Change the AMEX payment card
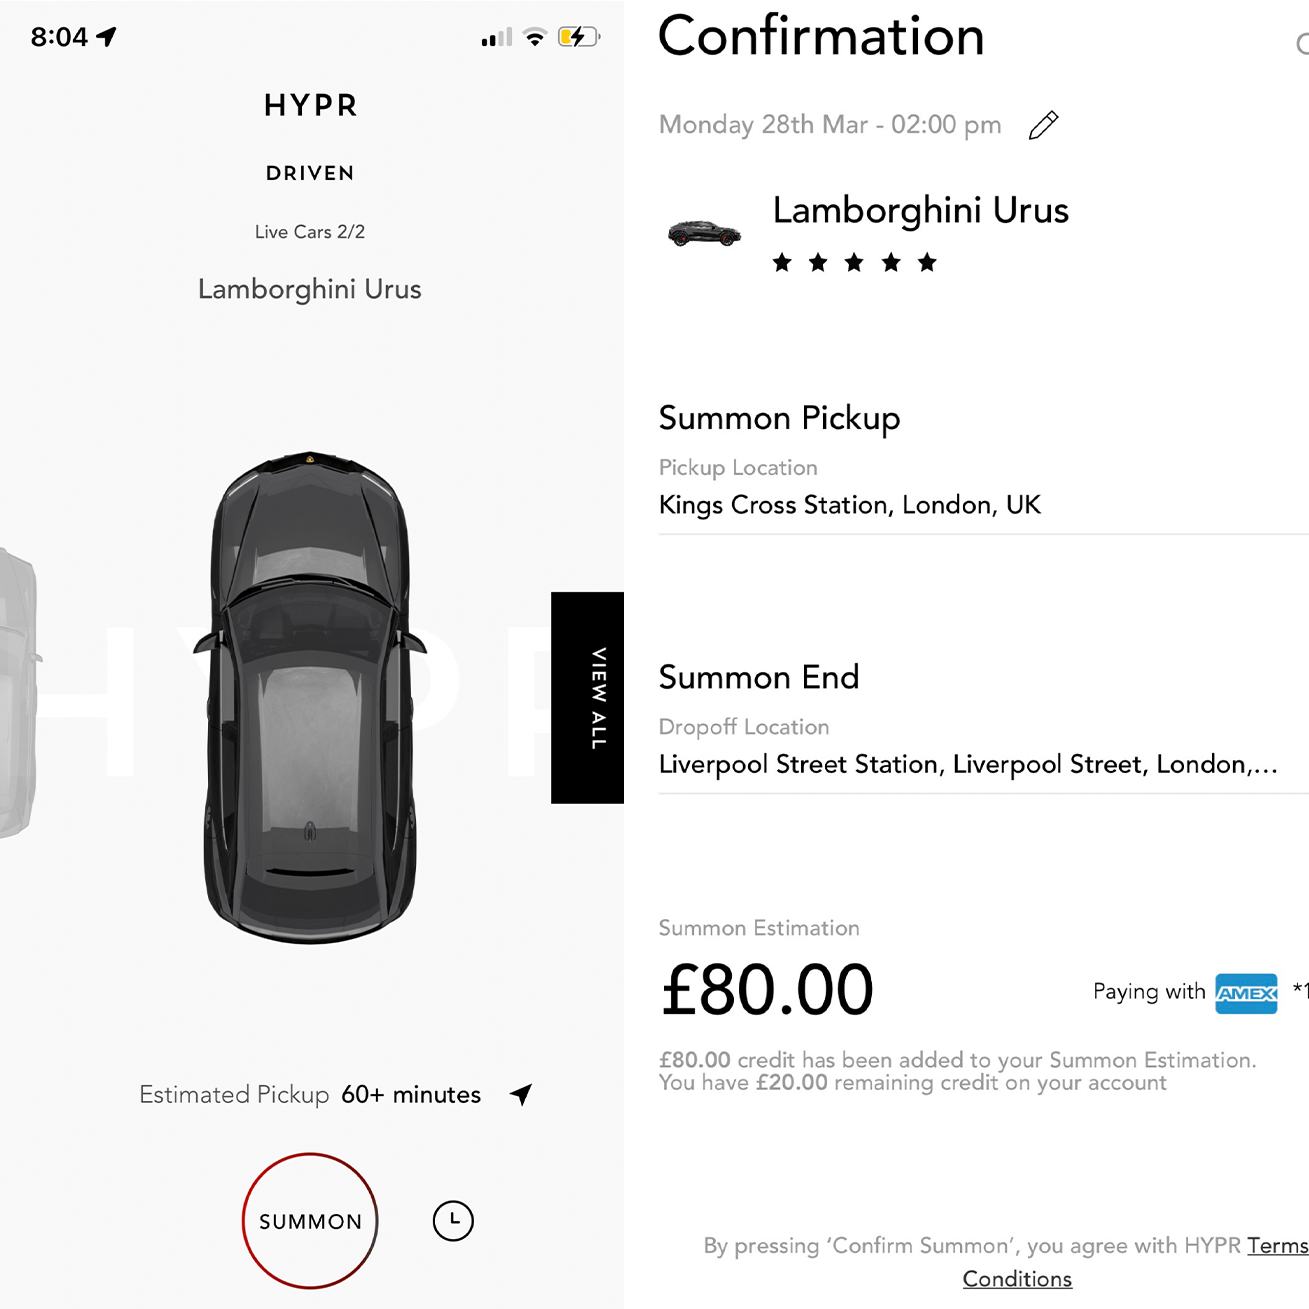The height and width of the screenshot is (1309, 1309). click(1246, 993)
